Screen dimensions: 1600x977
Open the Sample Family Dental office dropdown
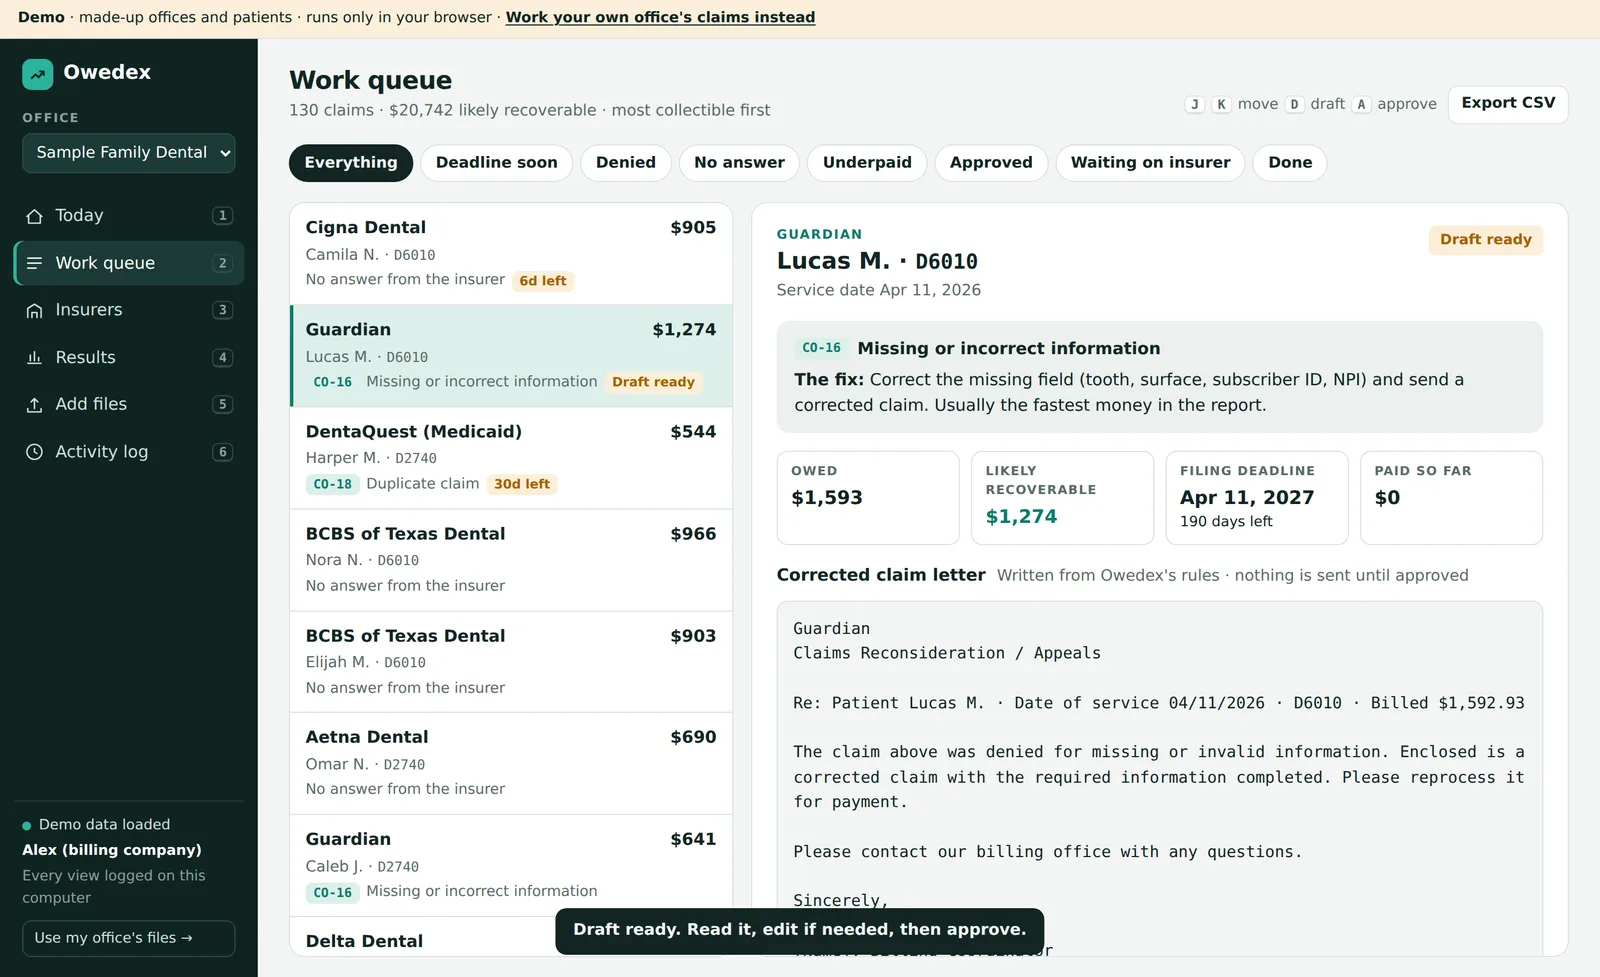129,153
